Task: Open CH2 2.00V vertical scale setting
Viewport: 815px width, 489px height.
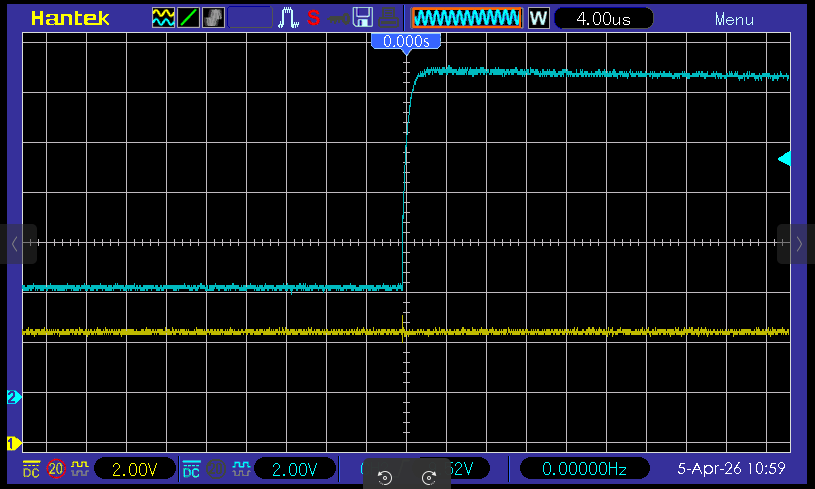Action: [295, 469]
